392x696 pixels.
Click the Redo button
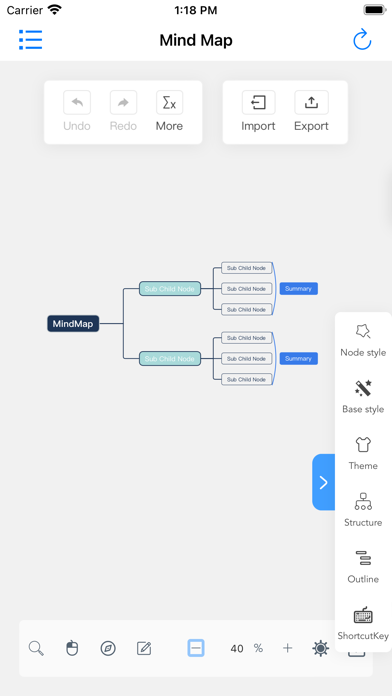pos(123,111)
